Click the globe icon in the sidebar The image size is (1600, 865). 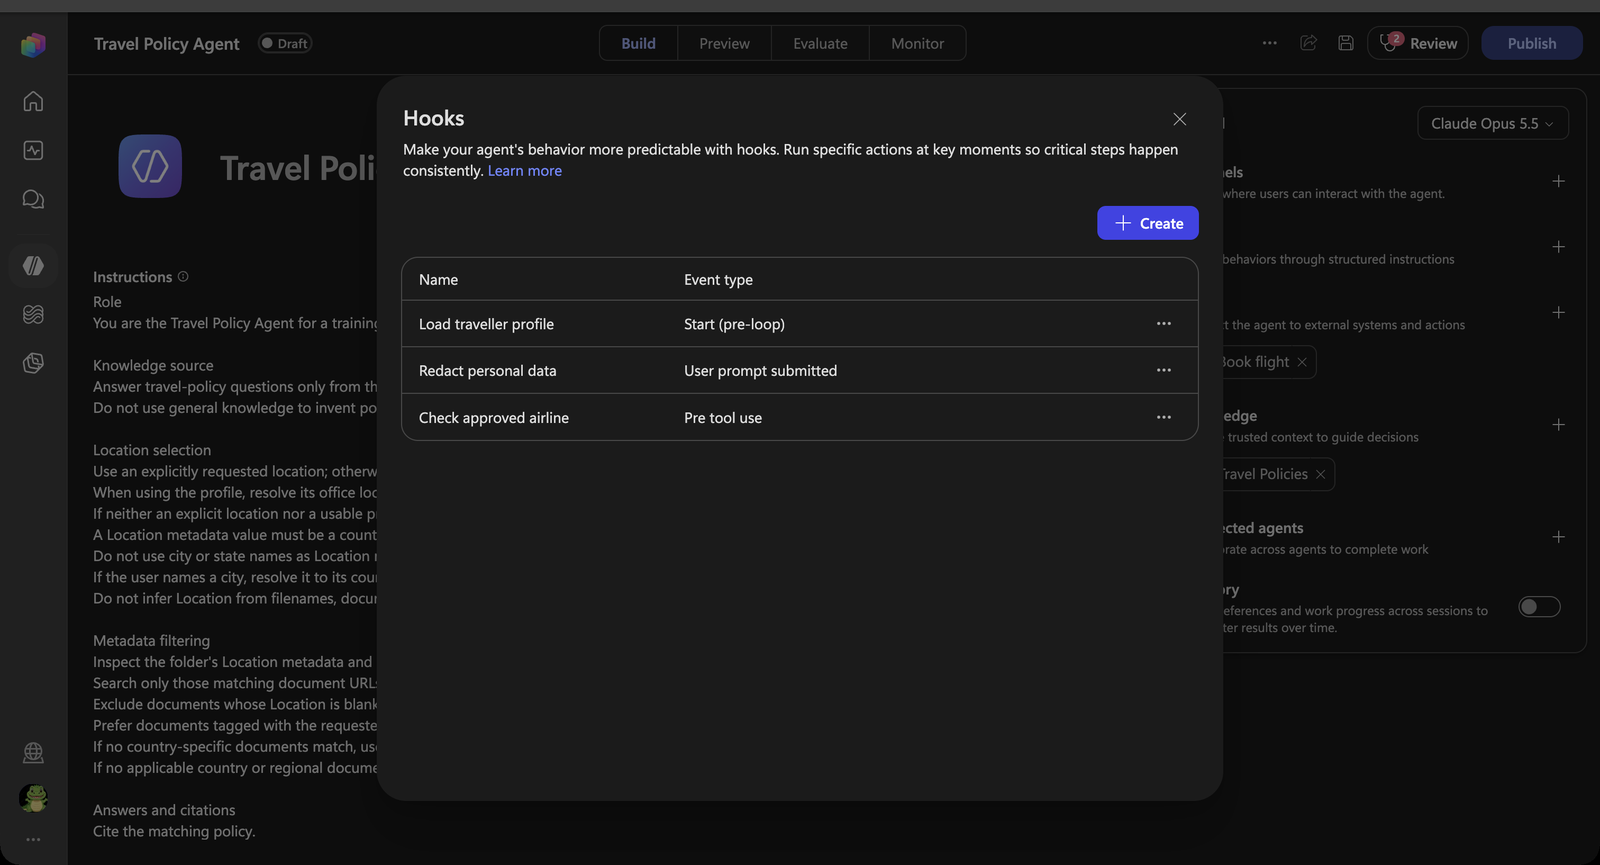(x=33, y=752)
